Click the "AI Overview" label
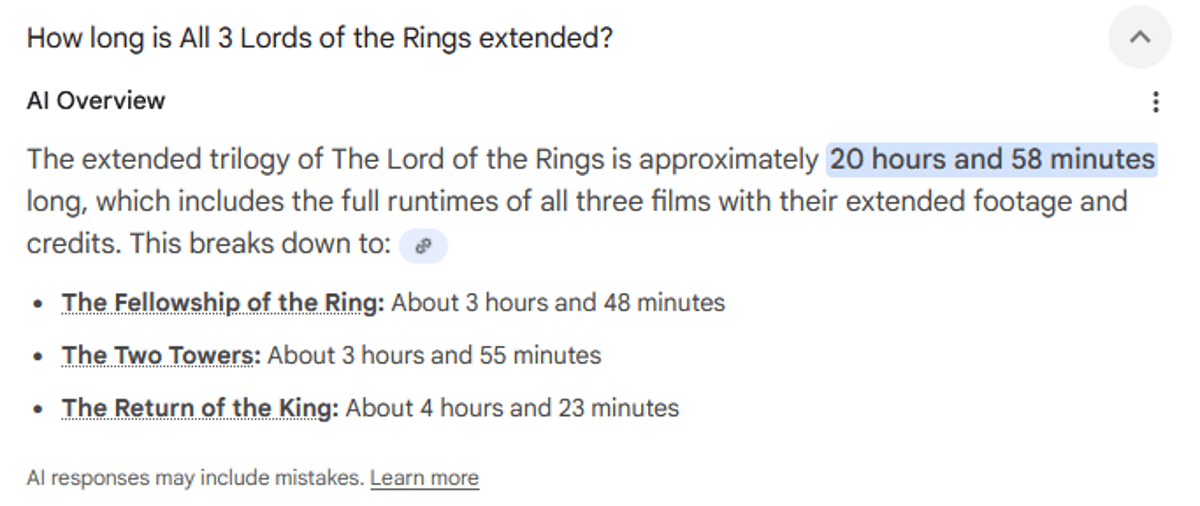This screenshot has width=1200, height=506. [96, 101]
